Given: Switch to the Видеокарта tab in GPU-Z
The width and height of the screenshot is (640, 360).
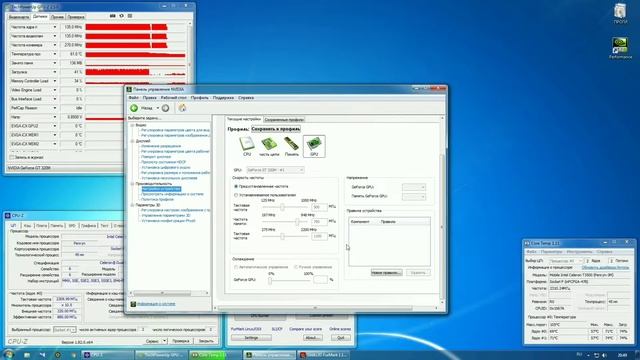Looking at the screenshot, I should pyautogui.click(x=19, y=17).
